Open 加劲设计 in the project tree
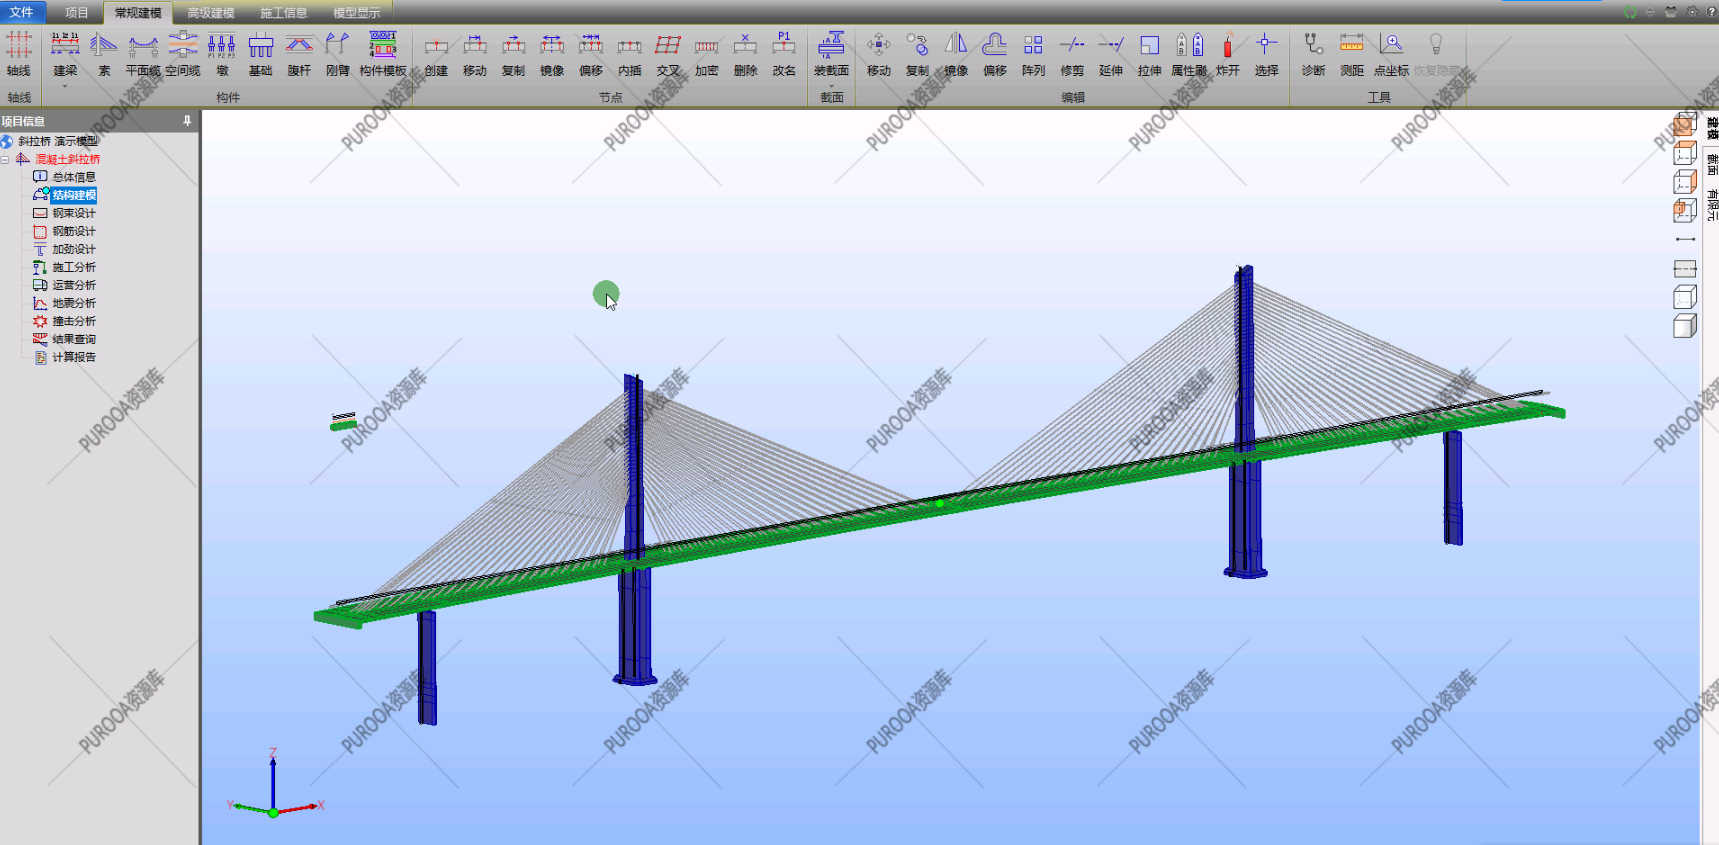 (74, 249)
